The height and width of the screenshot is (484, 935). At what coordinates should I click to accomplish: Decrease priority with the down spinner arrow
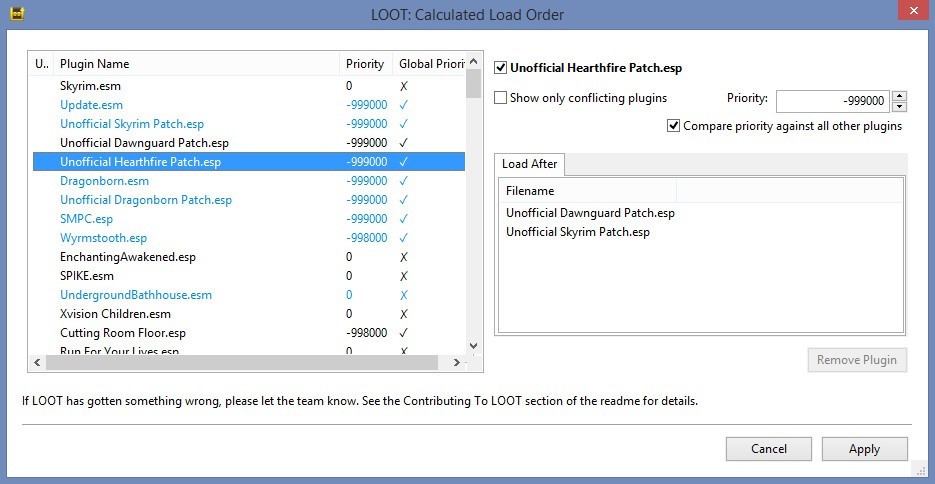coord(899,106)
